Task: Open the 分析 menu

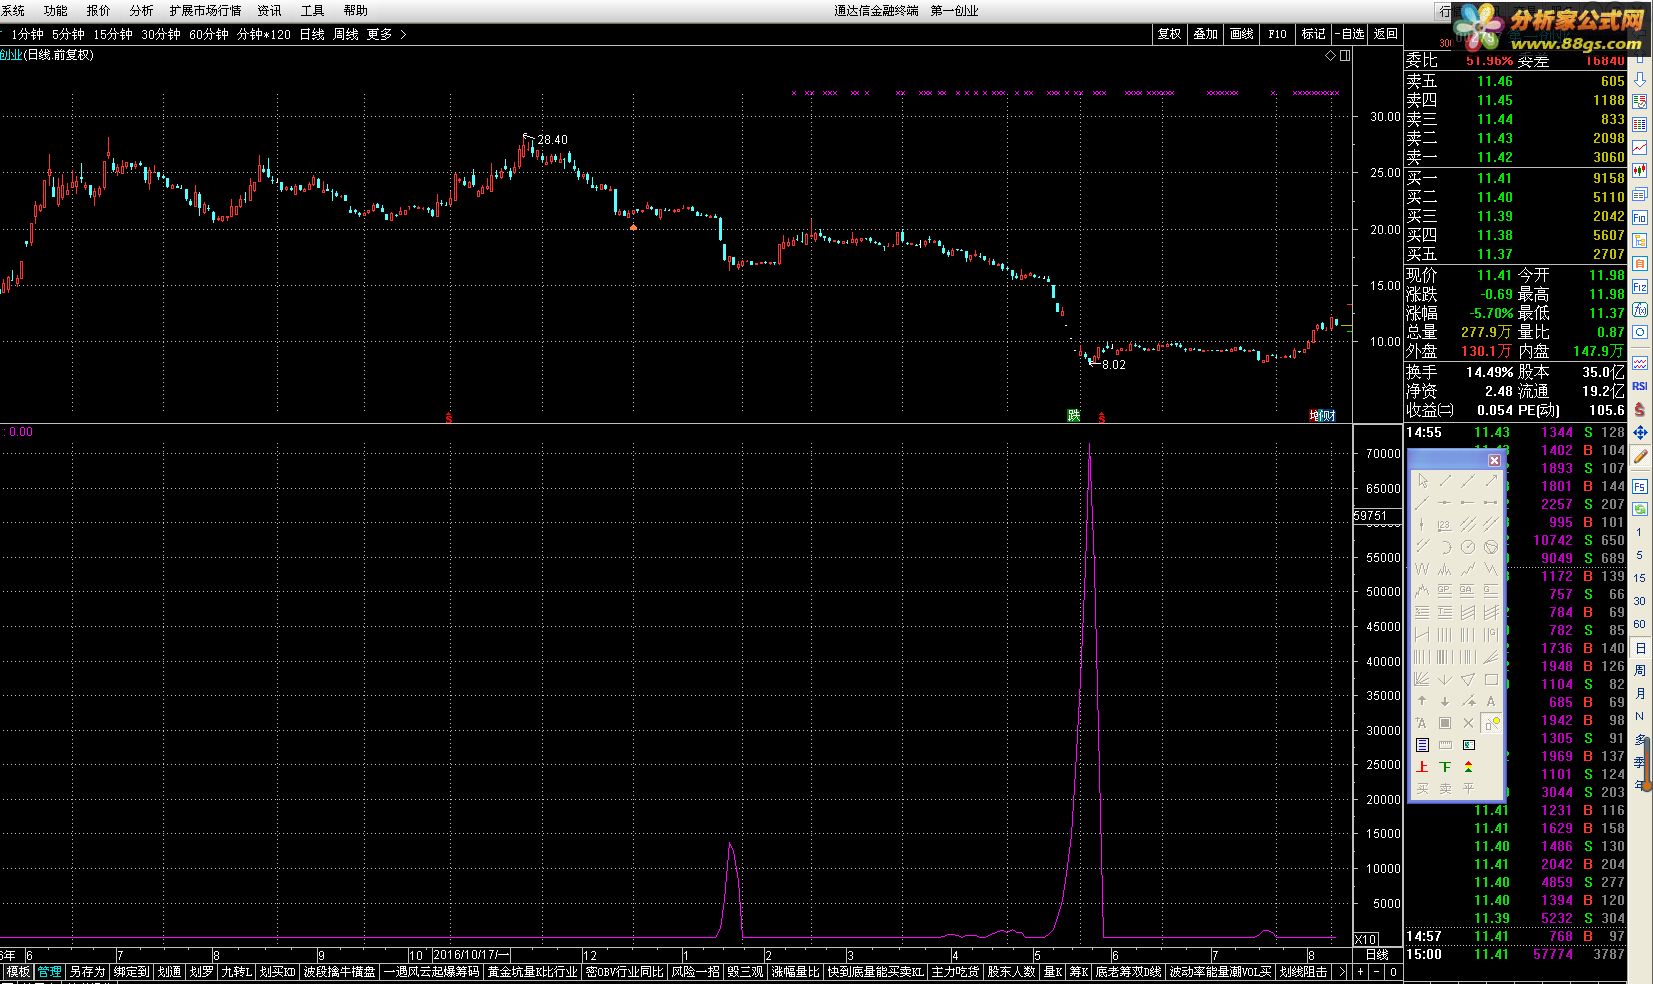Action: pos(141,11)
